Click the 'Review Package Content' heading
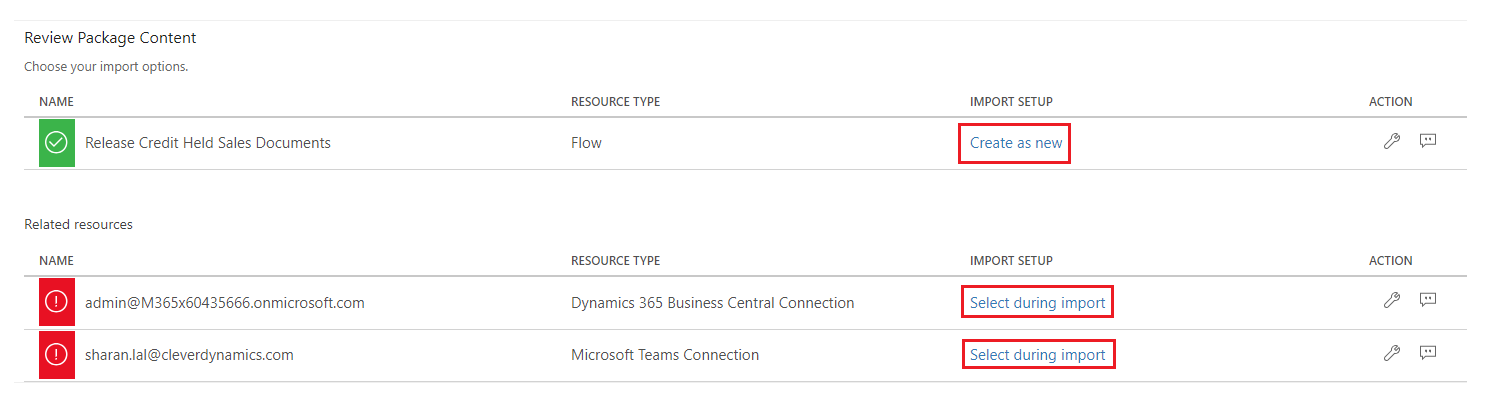 (x=110, y=38)
